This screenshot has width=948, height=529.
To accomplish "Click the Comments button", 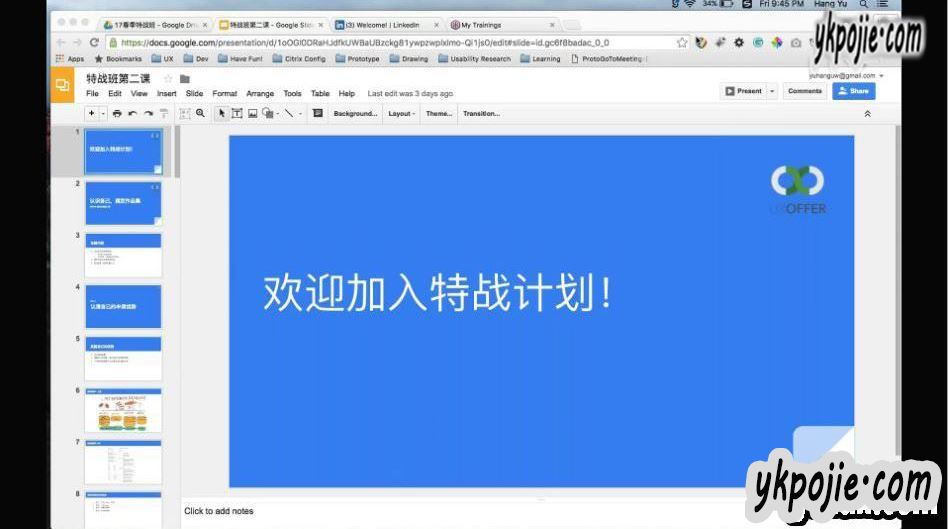I will tap(805, 91).
